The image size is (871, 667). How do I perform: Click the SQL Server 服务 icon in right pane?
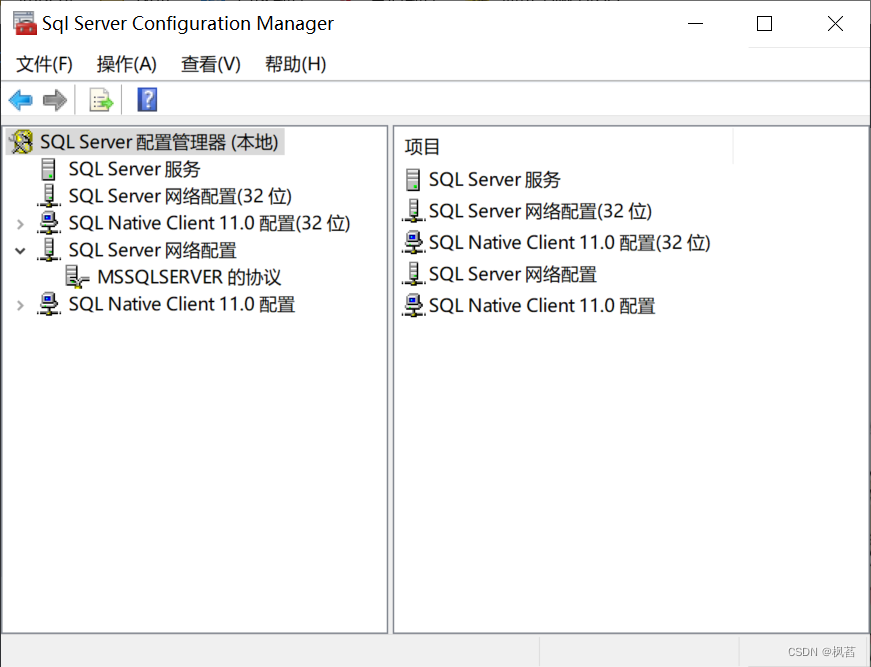point(413,180)
